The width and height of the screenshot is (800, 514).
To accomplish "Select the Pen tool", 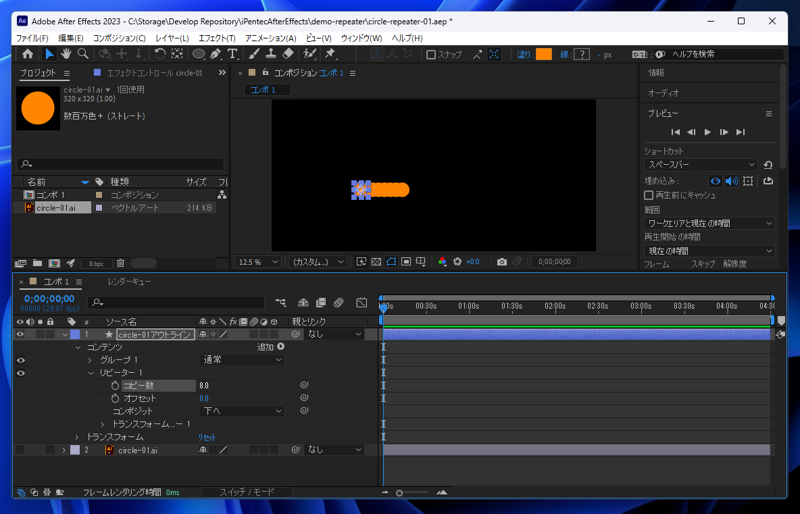I will coord(215,54).
